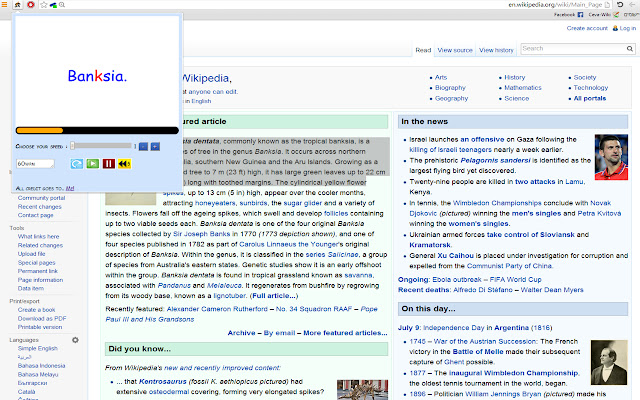The width and height of the screenshot is (640, 400).
Task: Open the Community portal sidebar link
Action: click(x=41, y=198)
